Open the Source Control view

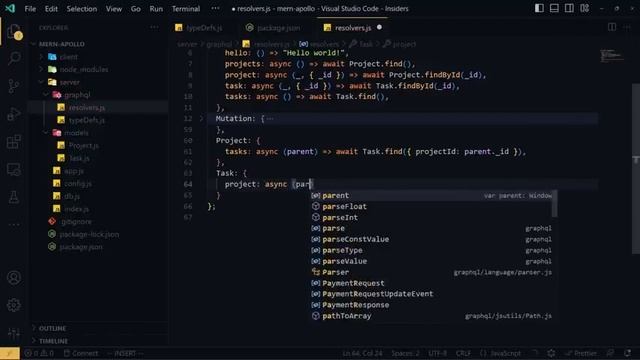click(13, 86)
